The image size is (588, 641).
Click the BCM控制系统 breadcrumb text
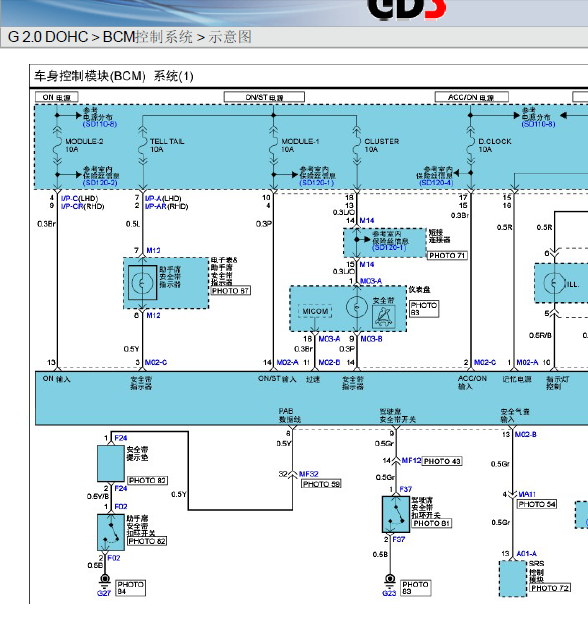[148, 37]
